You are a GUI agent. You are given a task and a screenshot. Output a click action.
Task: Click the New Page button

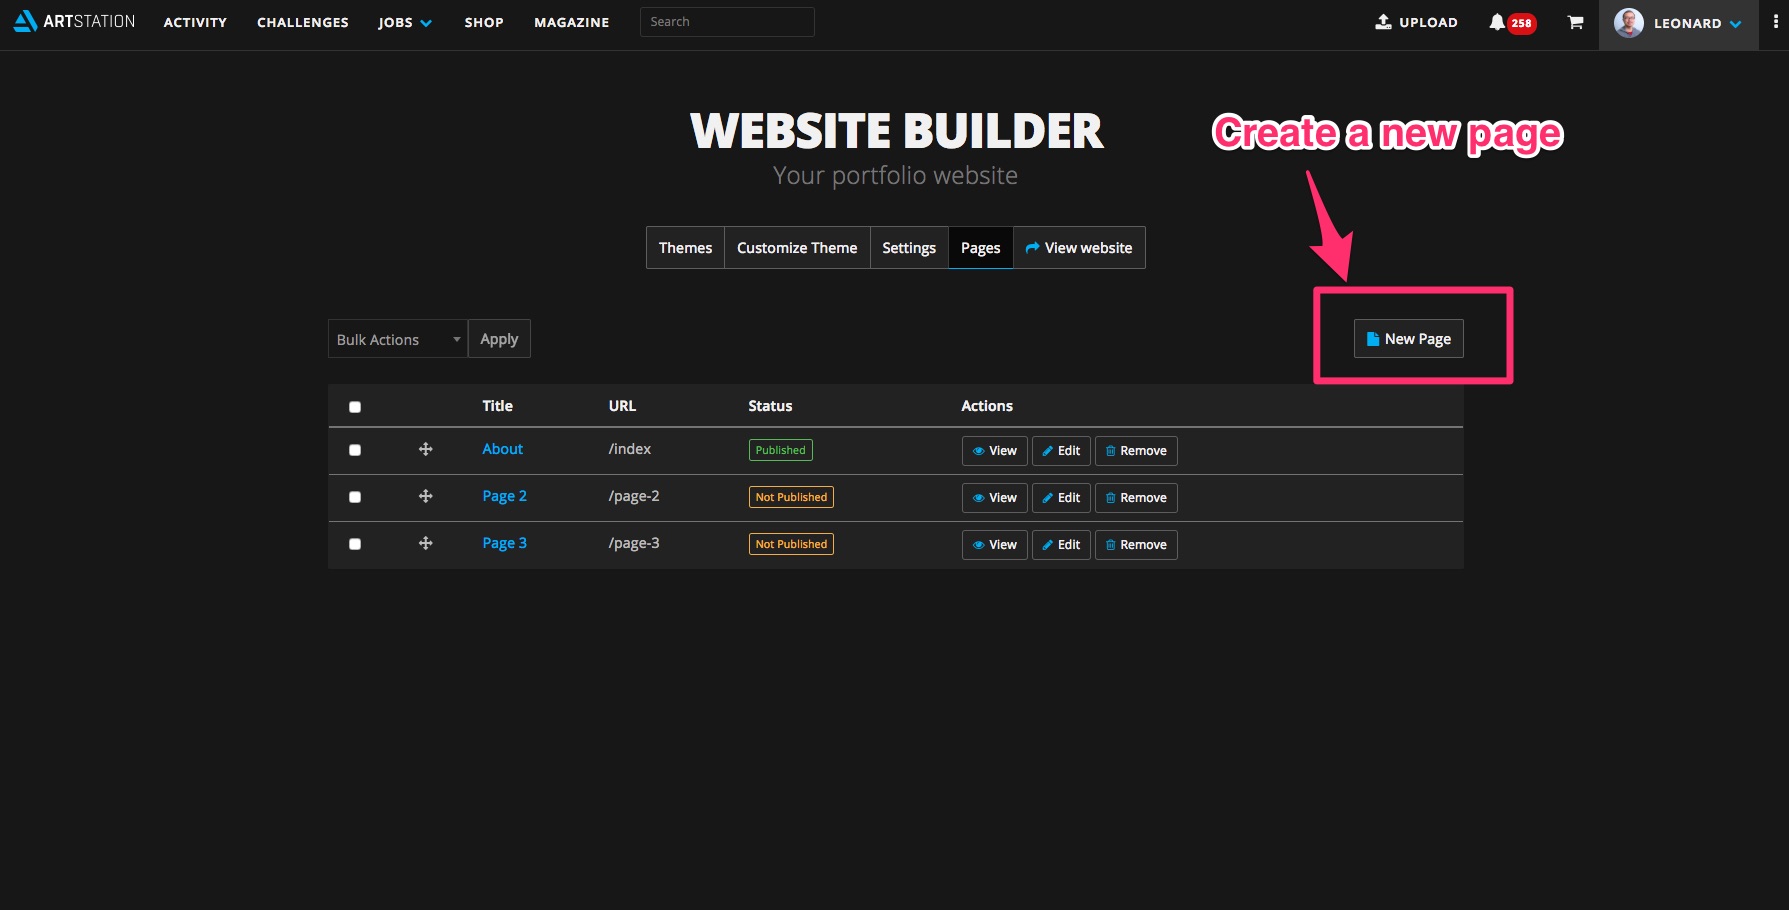(1409, 339)
